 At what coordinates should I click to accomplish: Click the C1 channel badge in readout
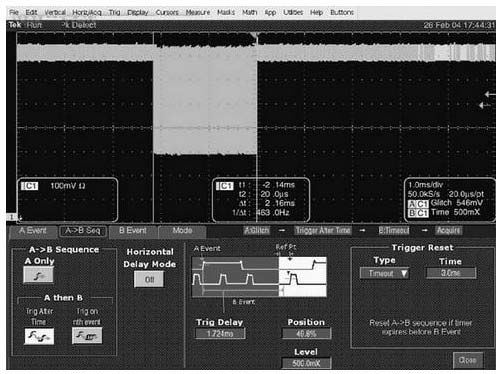29,186
